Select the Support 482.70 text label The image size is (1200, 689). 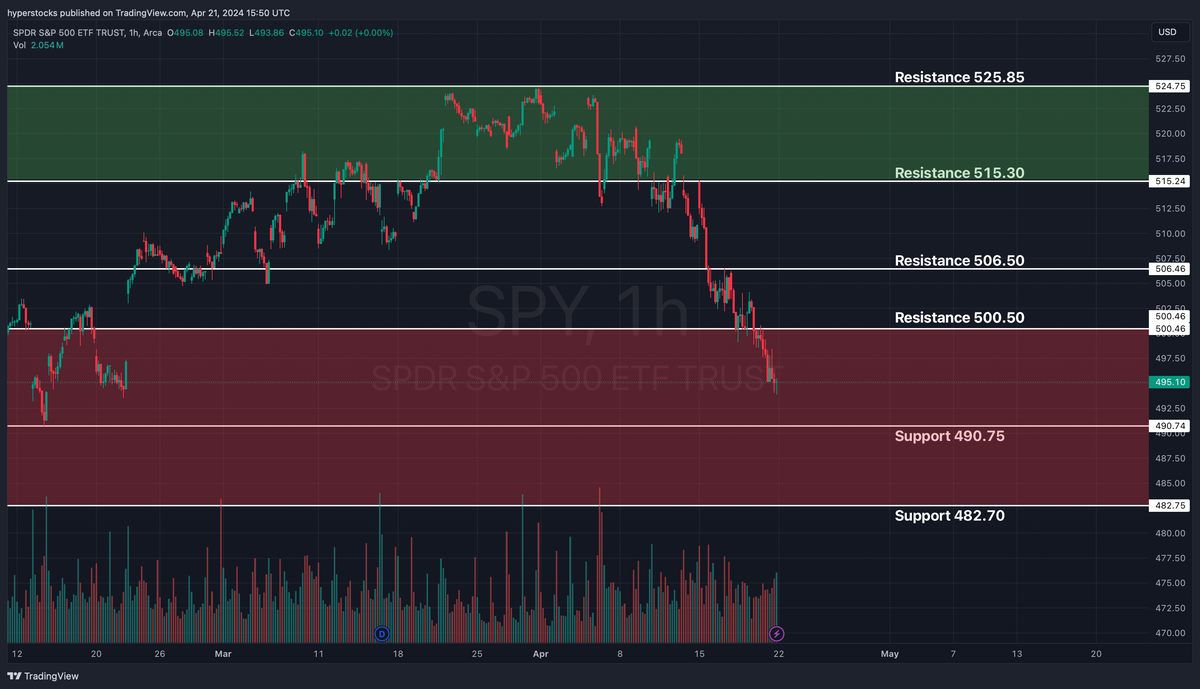tap(949, 516)
